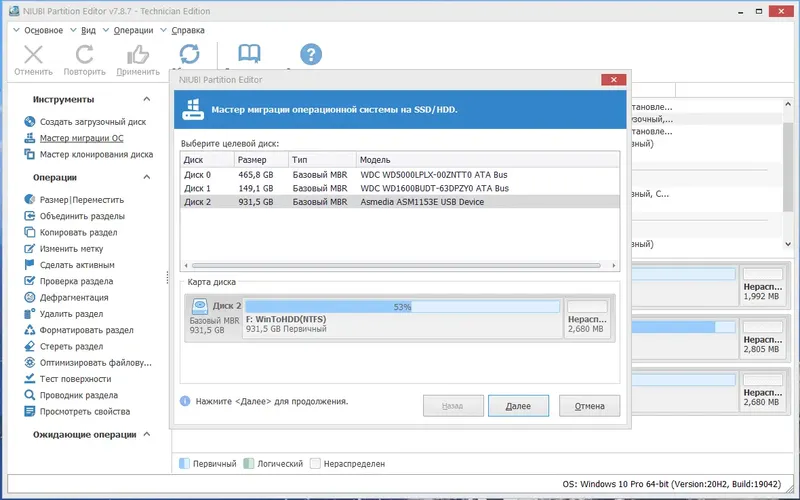Click the Мастер клонирования диска icon
This screenshot has height=500, width=800.
pyautogui.click(x=30, y=154)
